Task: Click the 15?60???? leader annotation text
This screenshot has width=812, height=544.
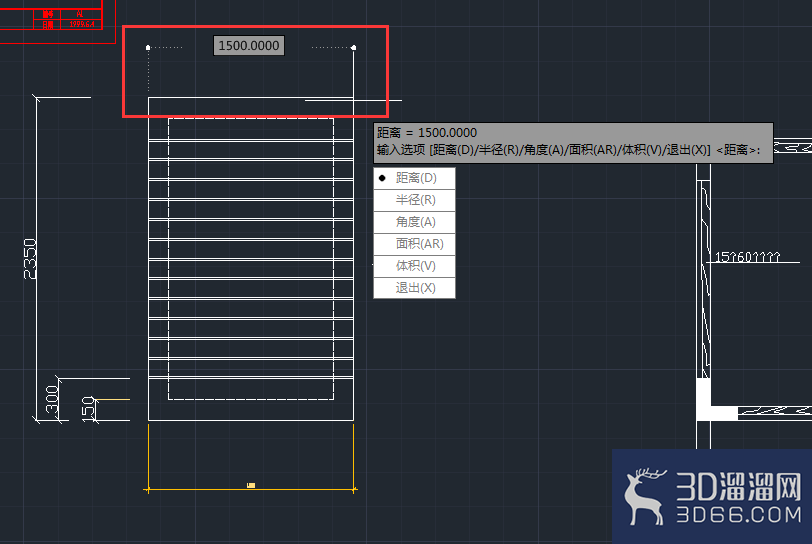Action: pyautogui.click(x=747, y=257)
